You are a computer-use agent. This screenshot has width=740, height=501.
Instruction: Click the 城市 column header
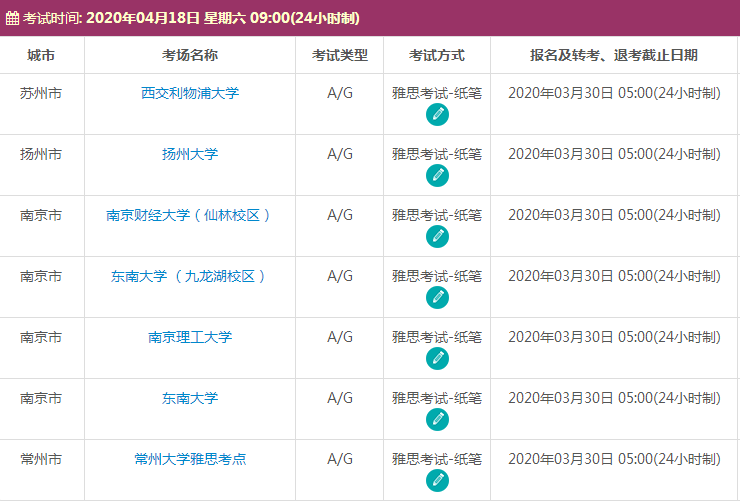(41, 55)
